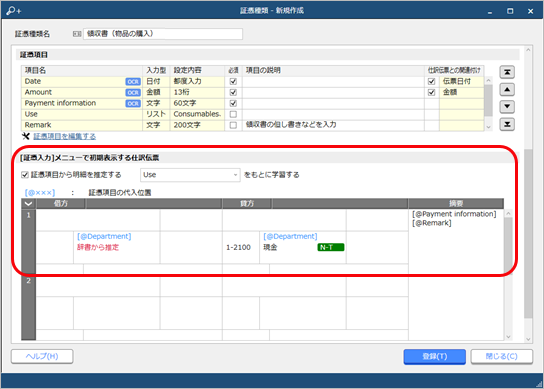Viewport: 544px width, 389px height.
Task: Select journal row number 1
Action: pos(28,242)
